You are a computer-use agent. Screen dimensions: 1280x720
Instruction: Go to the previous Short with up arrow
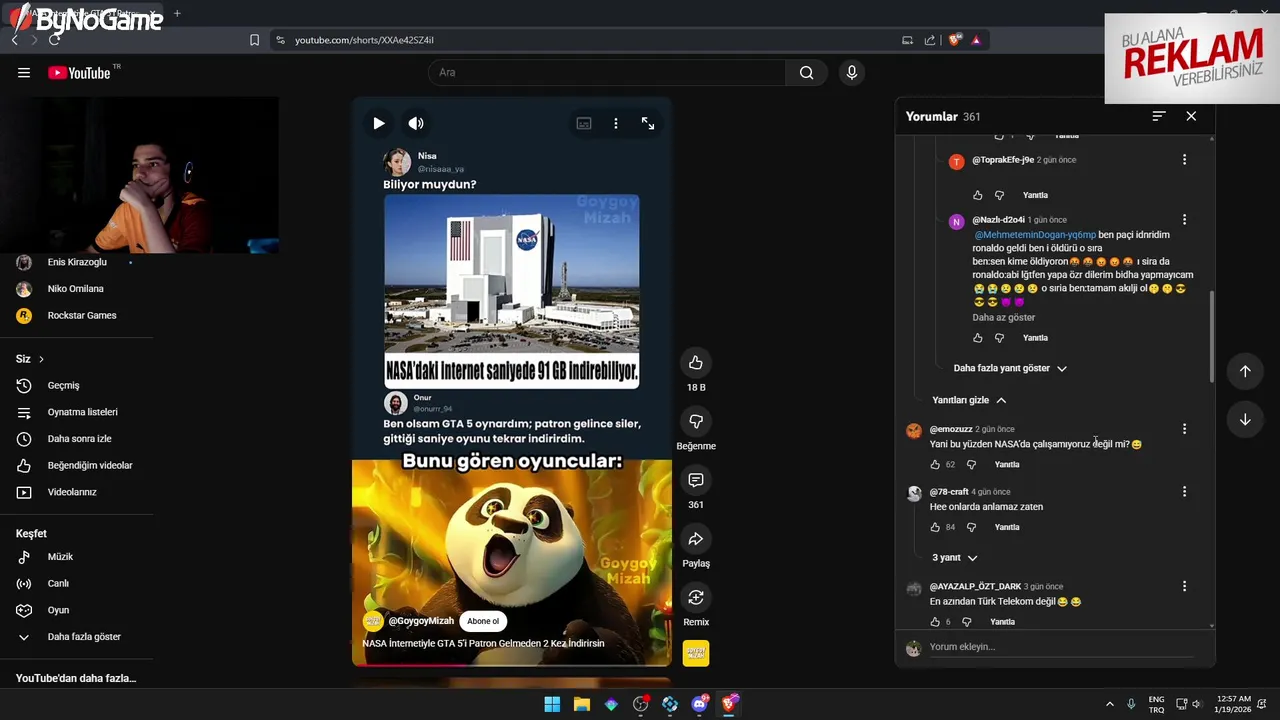[1245, 371]
